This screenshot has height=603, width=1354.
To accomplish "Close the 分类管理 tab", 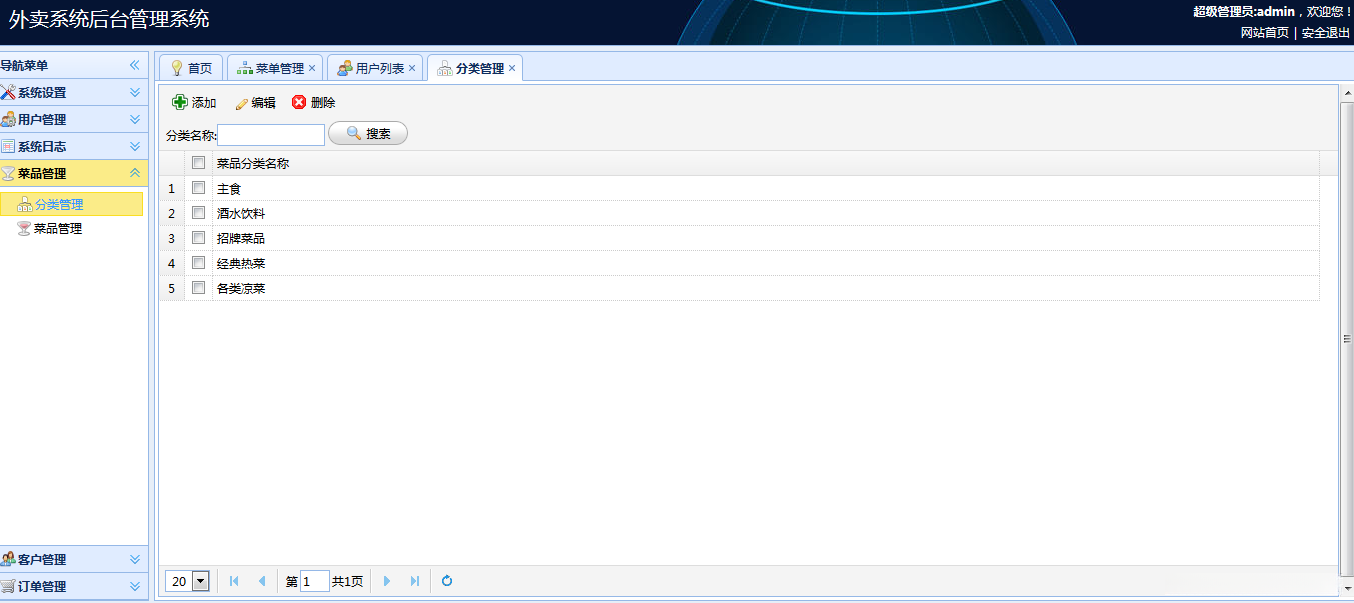I will tap(512, 68).
